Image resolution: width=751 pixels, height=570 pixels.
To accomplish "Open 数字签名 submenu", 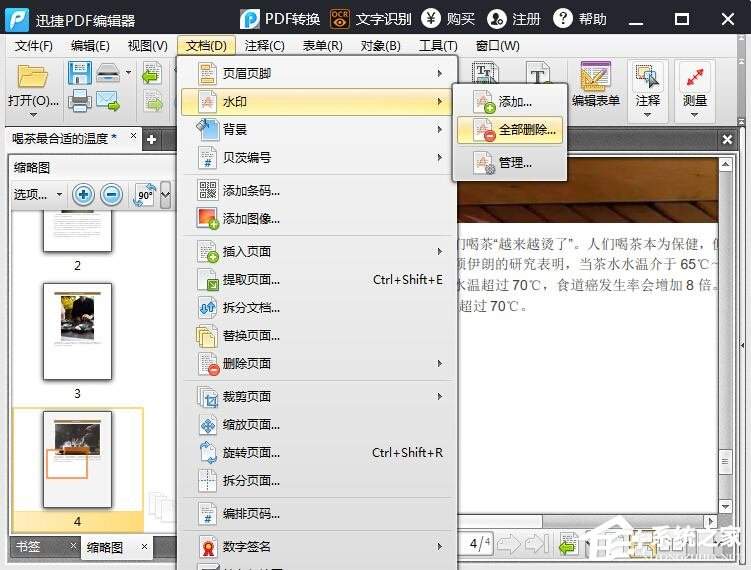I will [318, 547].
